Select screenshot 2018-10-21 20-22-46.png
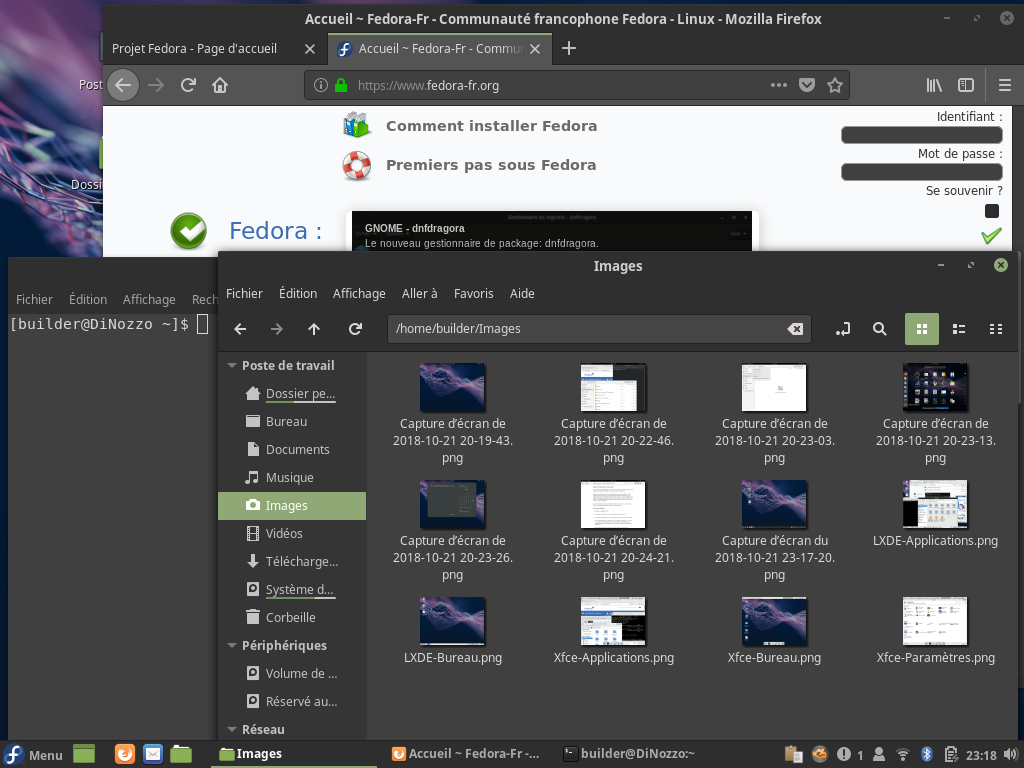The width and height of the screenshot is (1024, 768). pyautogui.click(x=613, y=414)
